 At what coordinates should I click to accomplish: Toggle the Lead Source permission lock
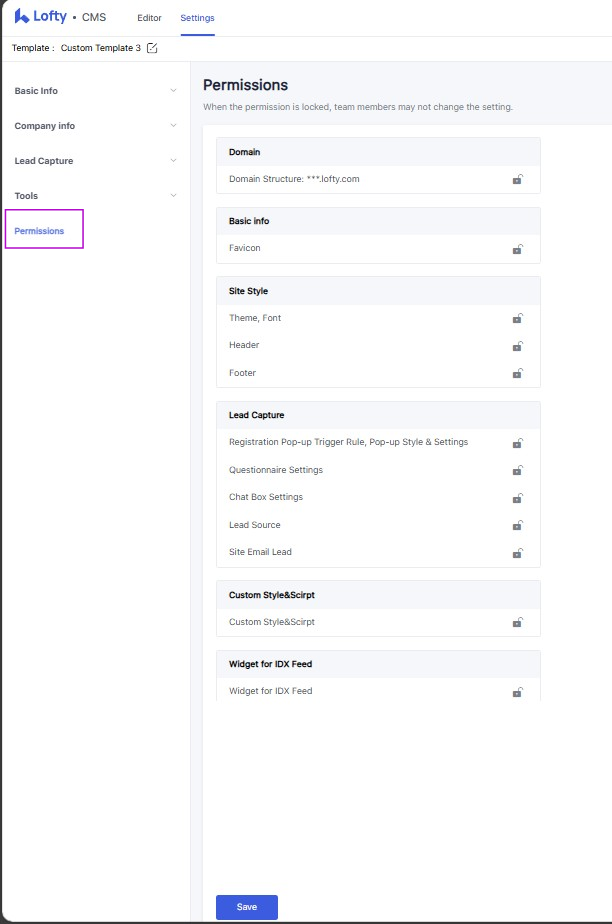pyautogui.click(x=518, y=525)
